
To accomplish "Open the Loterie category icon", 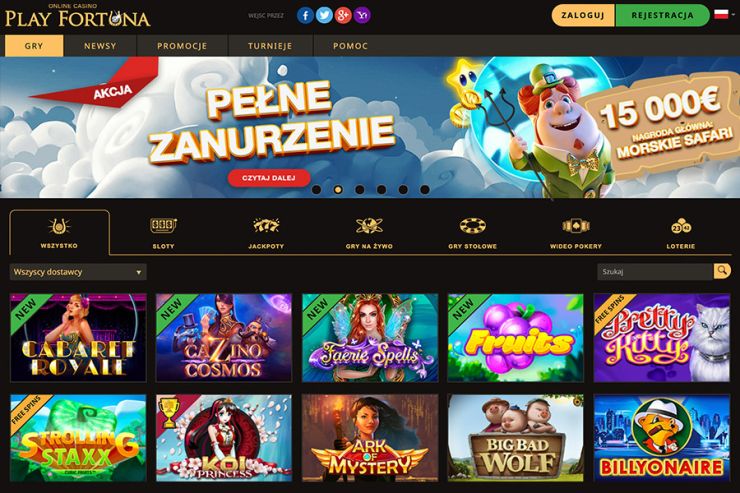I will [x=681, y=226].
